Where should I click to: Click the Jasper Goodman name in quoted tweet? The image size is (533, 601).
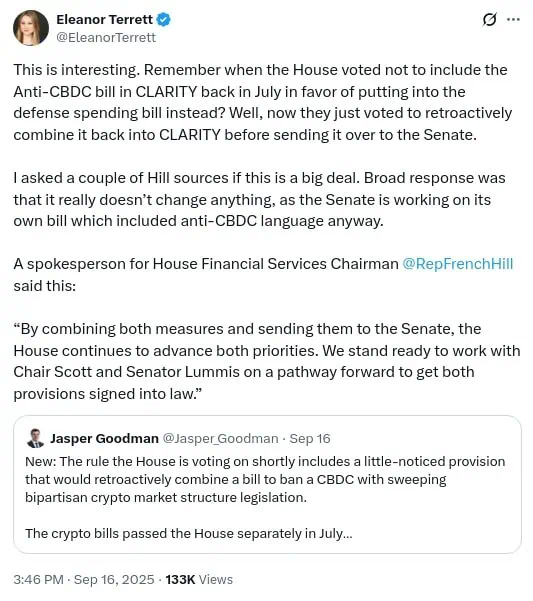[x=104, y=438]
